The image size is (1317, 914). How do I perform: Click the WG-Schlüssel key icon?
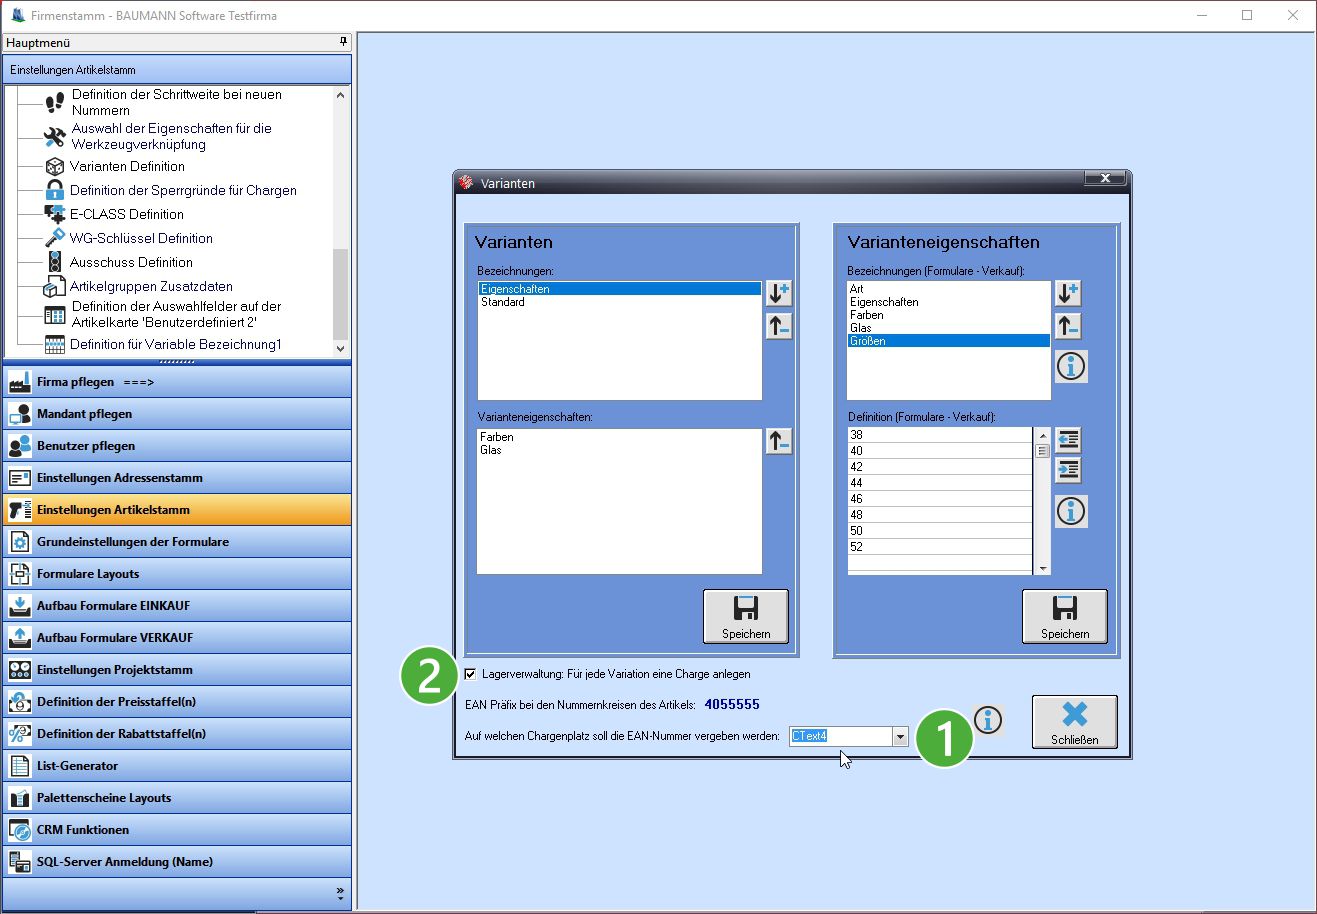tap(55, 238)
